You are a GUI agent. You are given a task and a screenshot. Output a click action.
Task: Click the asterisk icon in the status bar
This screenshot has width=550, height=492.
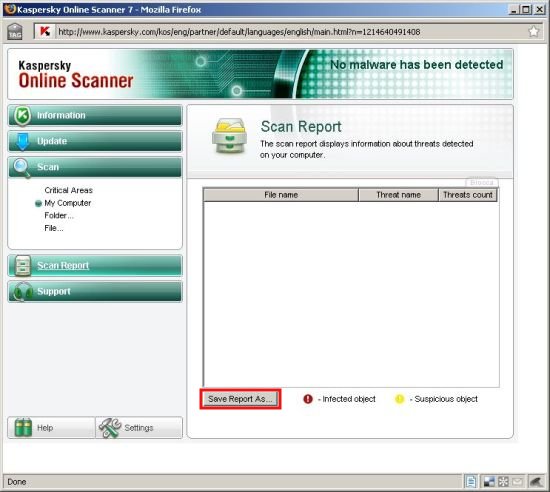(503, 482)
